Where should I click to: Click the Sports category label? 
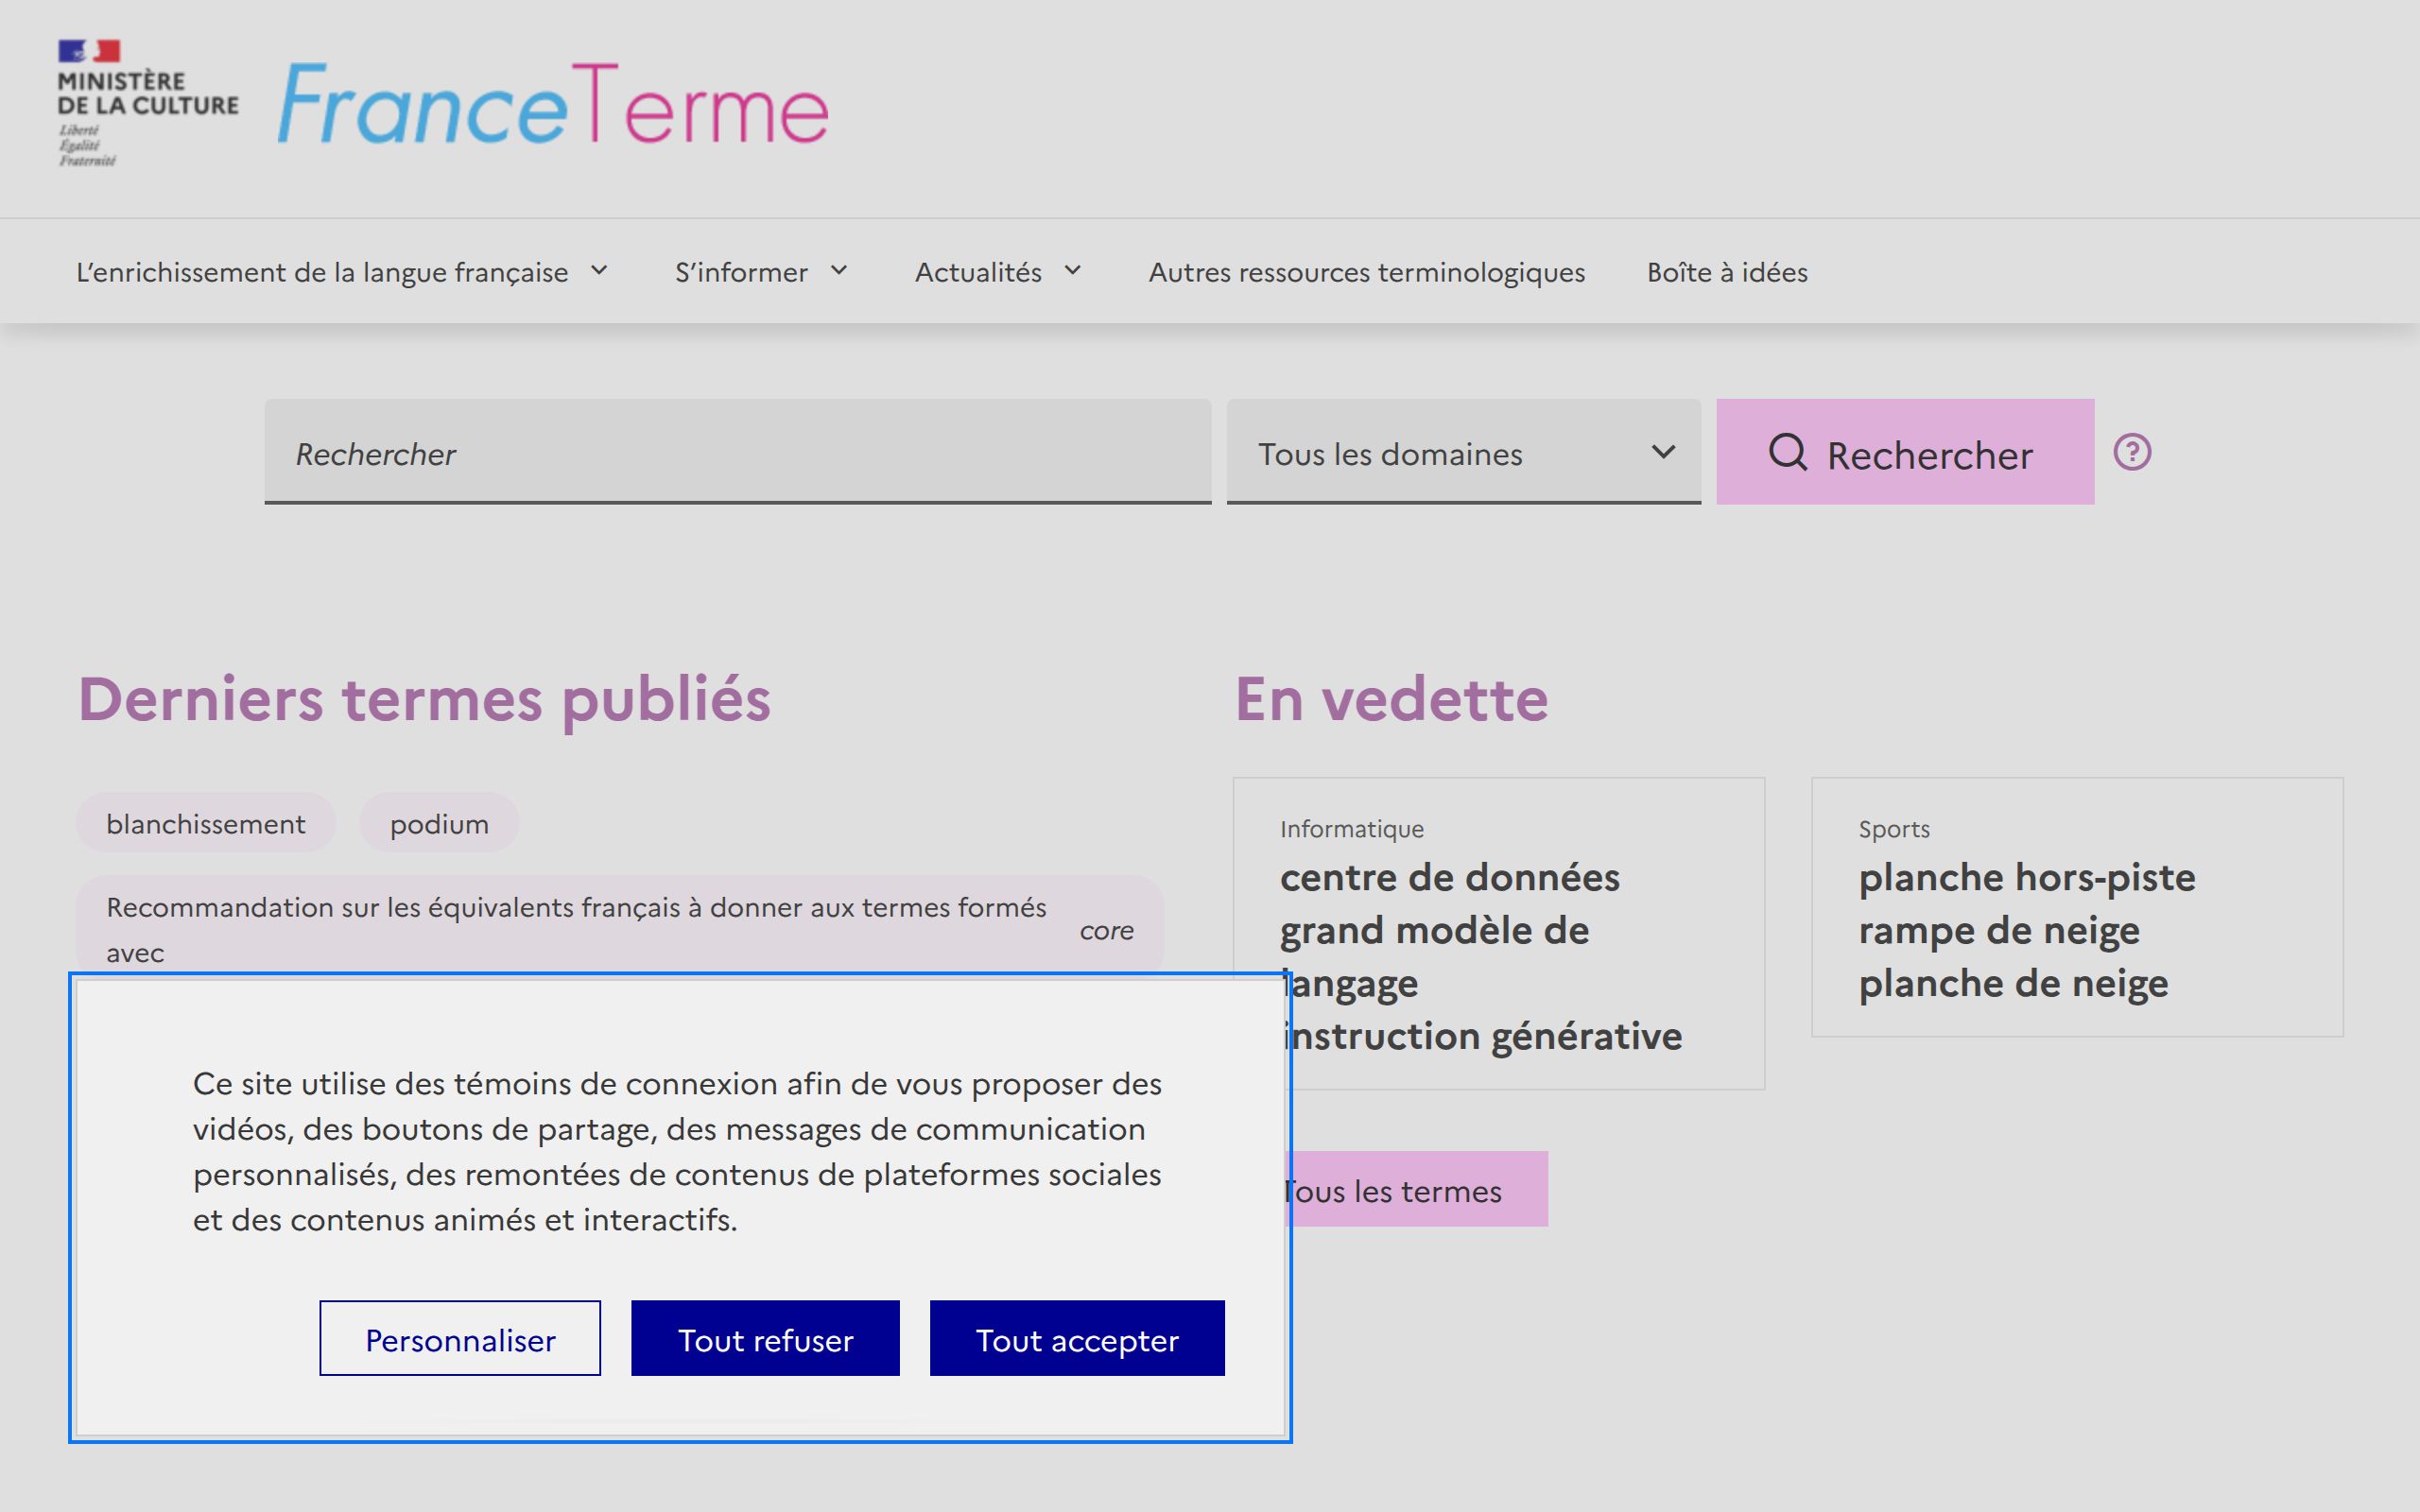[1894, 829]
